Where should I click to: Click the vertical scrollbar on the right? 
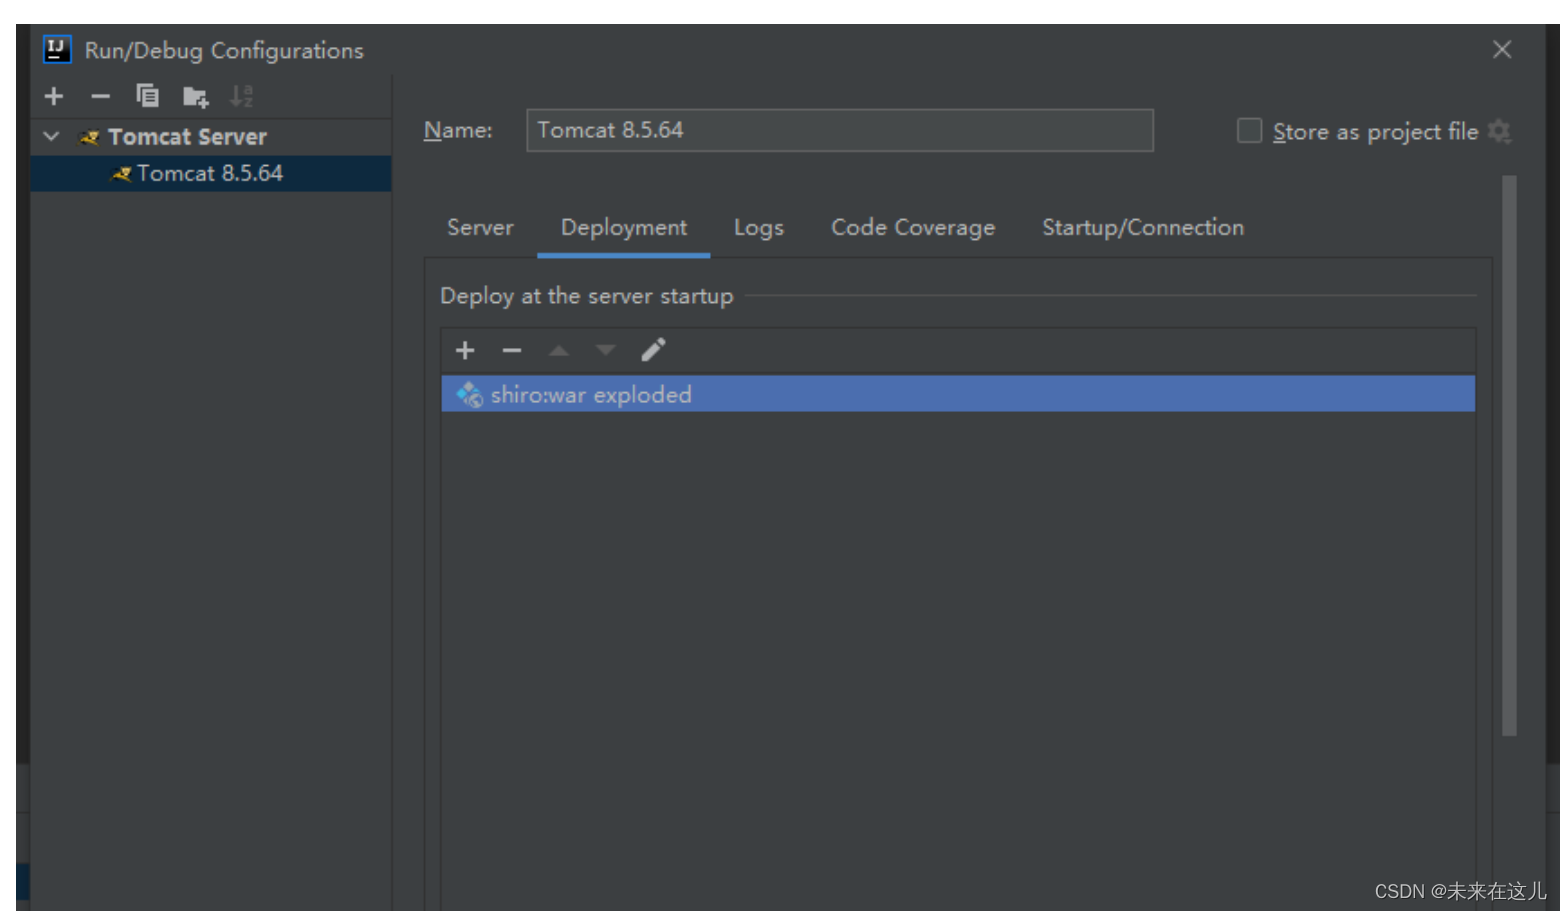click(x=1509, y=455)
